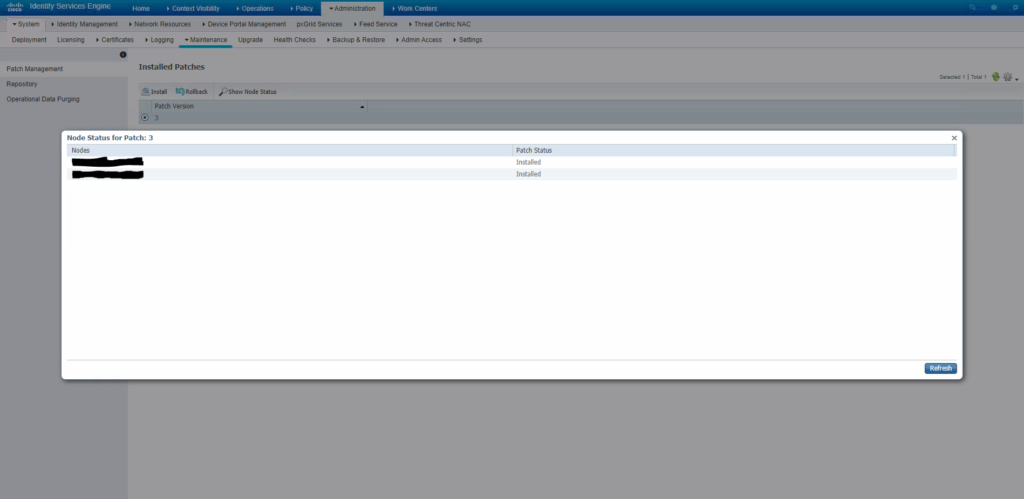Click first row's Installed status text
1024x499 pixels.
(528, 162)
